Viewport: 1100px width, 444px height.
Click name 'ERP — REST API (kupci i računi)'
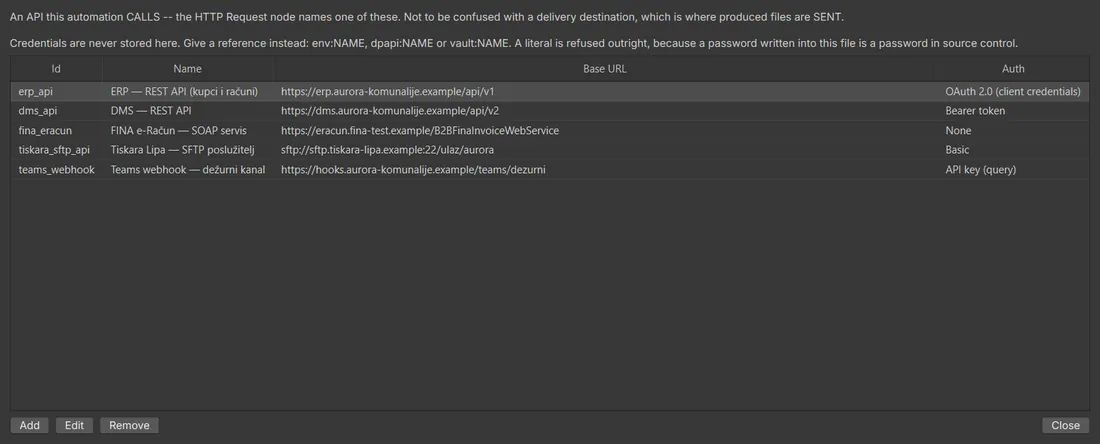pyautogui.click(x=188, y=91)
